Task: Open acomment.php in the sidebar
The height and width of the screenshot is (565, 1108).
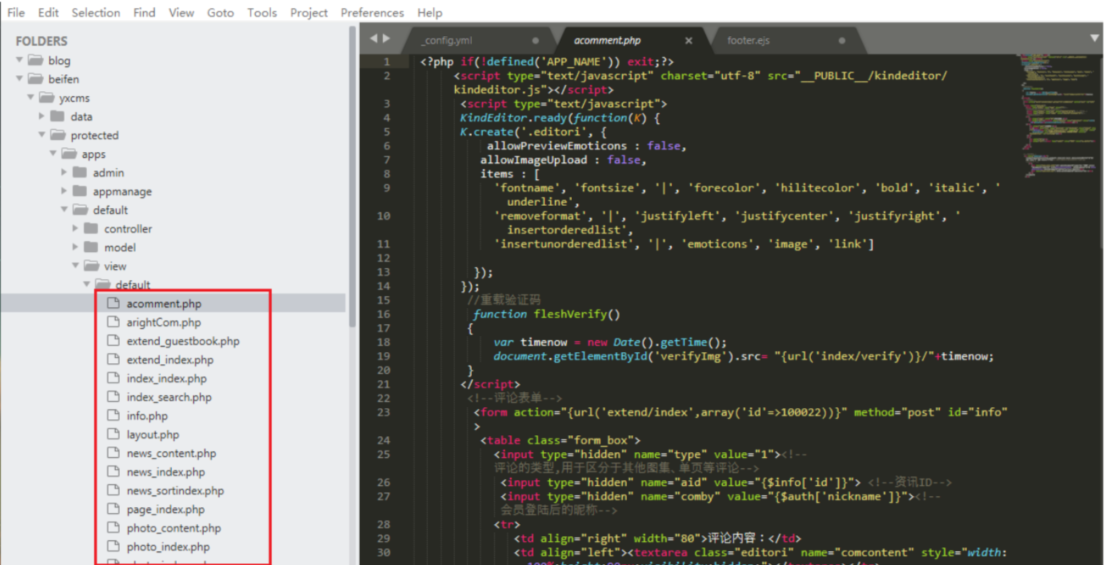Action: point(164,304)
